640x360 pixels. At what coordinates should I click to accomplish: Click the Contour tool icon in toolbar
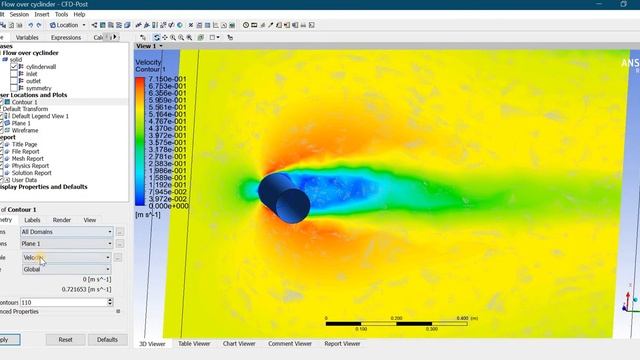102,25
